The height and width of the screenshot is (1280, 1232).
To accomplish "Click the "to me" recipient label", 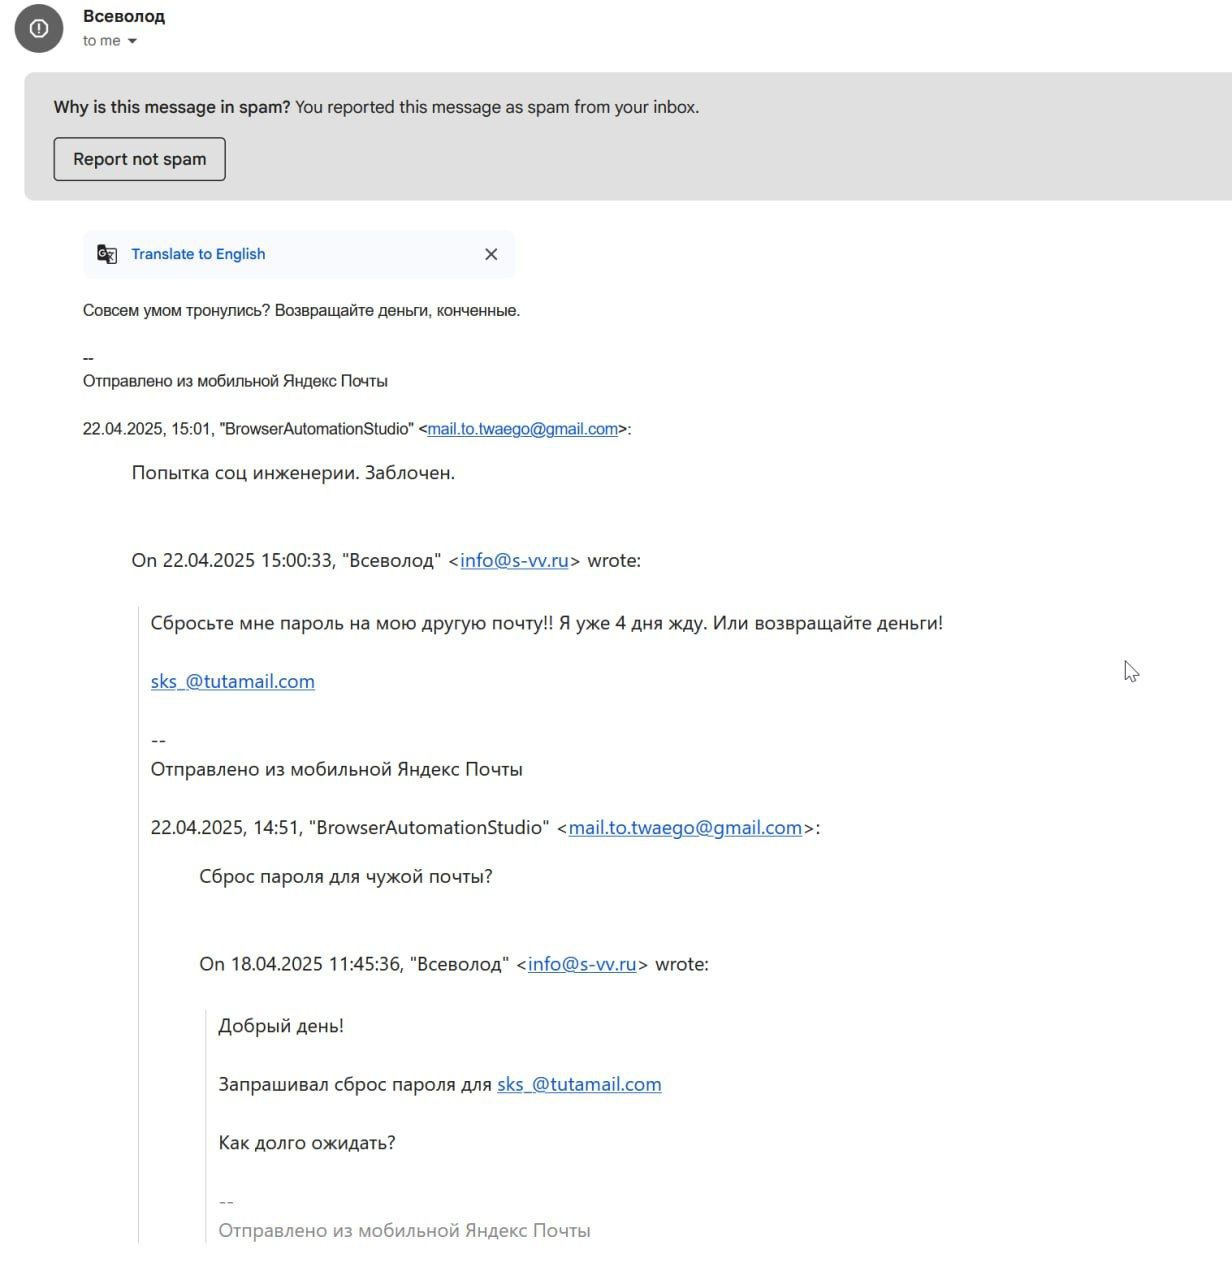I will point(101,41).
